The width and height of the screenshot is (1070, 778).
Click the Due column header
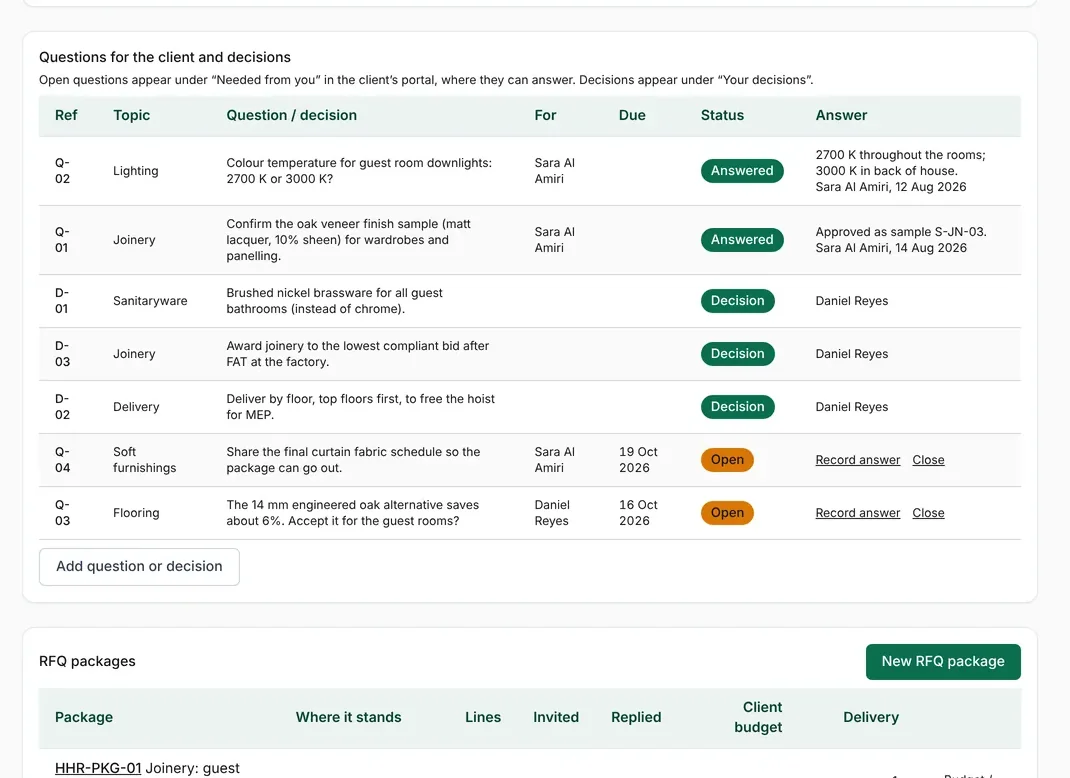pos(632,115)
